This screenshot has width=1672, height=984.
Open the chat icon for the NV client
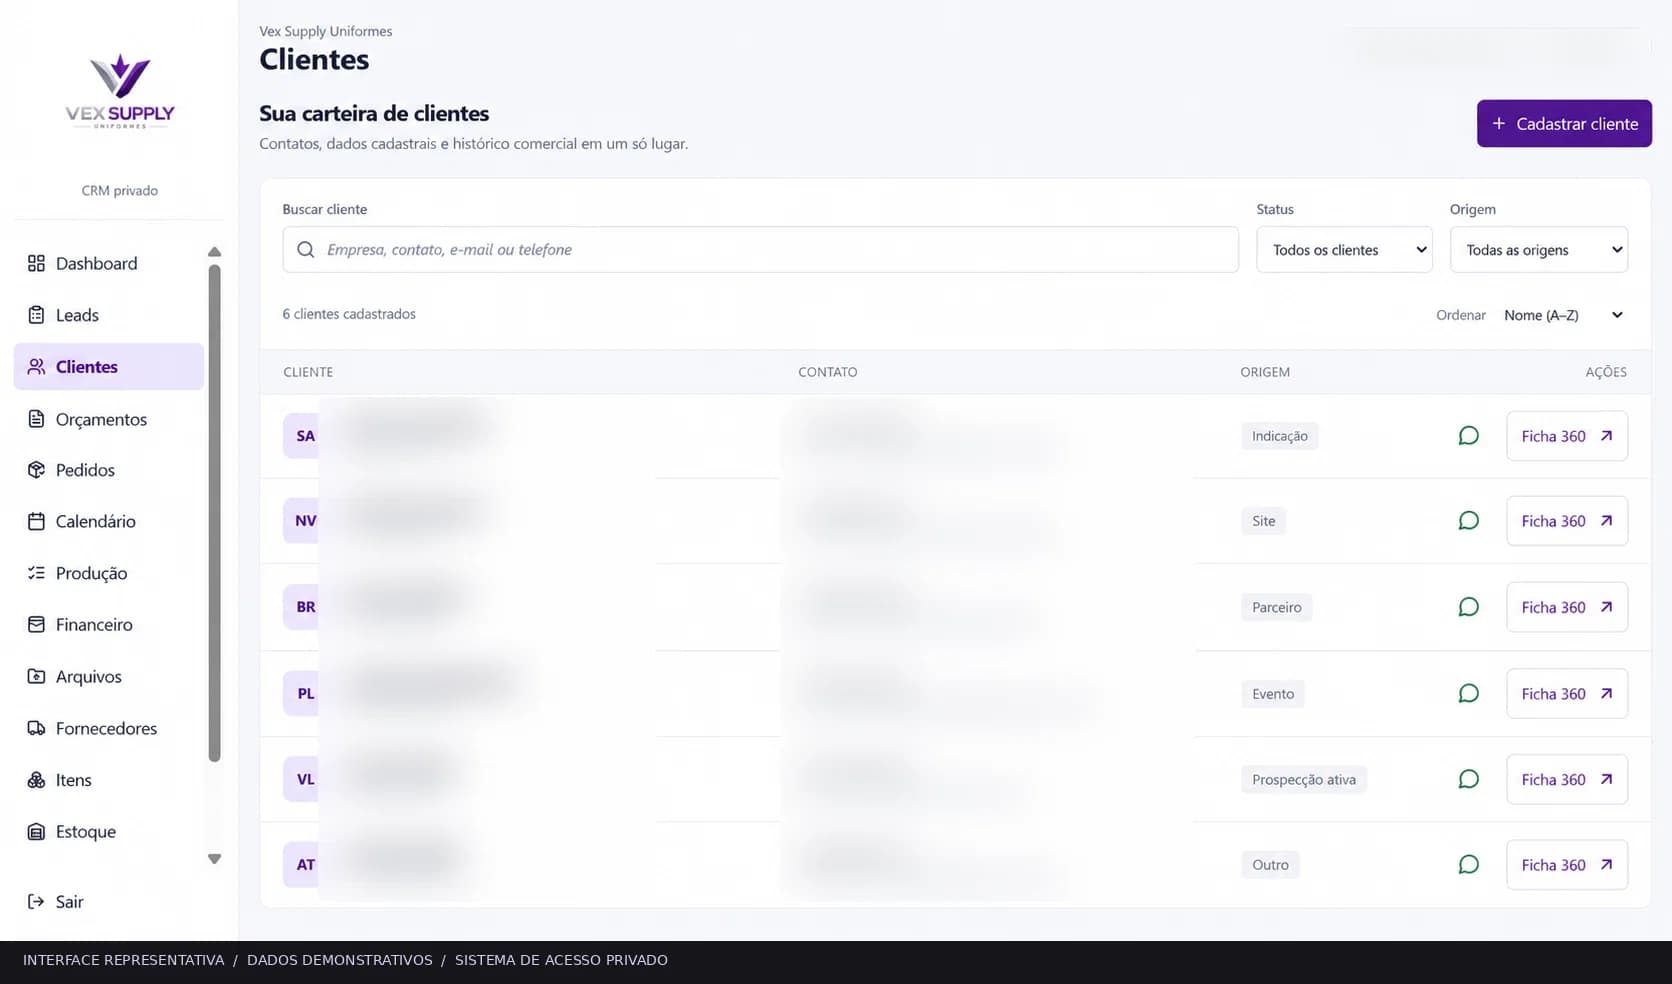(x=1468, y=521)
